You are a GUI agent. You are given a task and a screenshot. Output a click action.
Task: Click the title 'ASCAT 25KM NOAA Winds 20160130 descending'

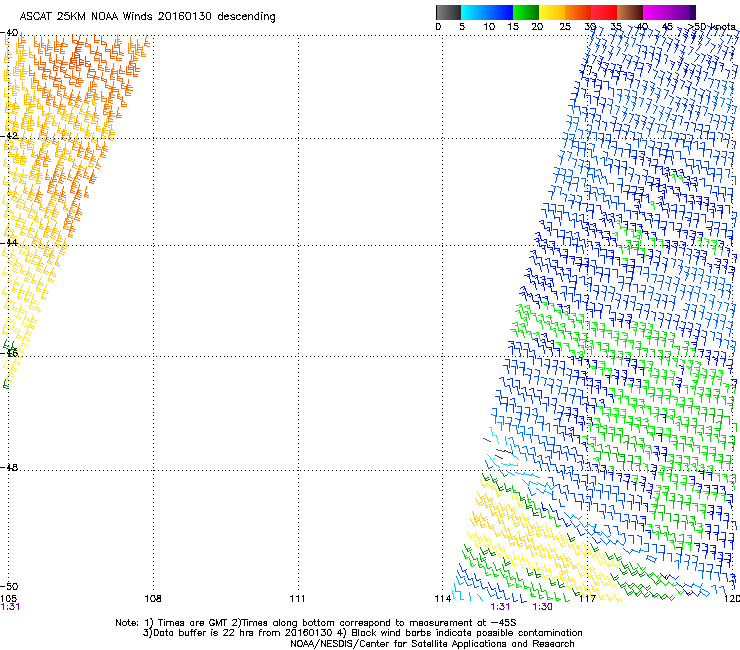coord(147,17)
